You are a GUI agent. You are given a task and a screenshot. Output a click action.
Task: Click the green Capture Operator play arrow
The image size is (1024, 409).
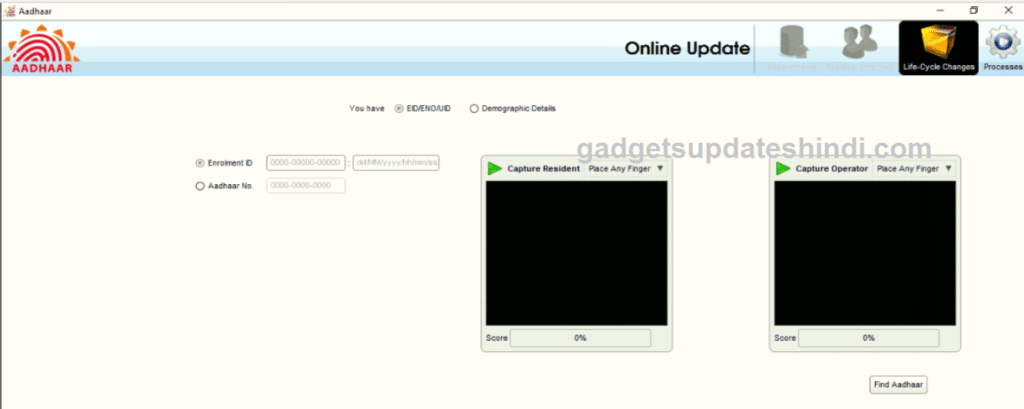coord(783,169)
